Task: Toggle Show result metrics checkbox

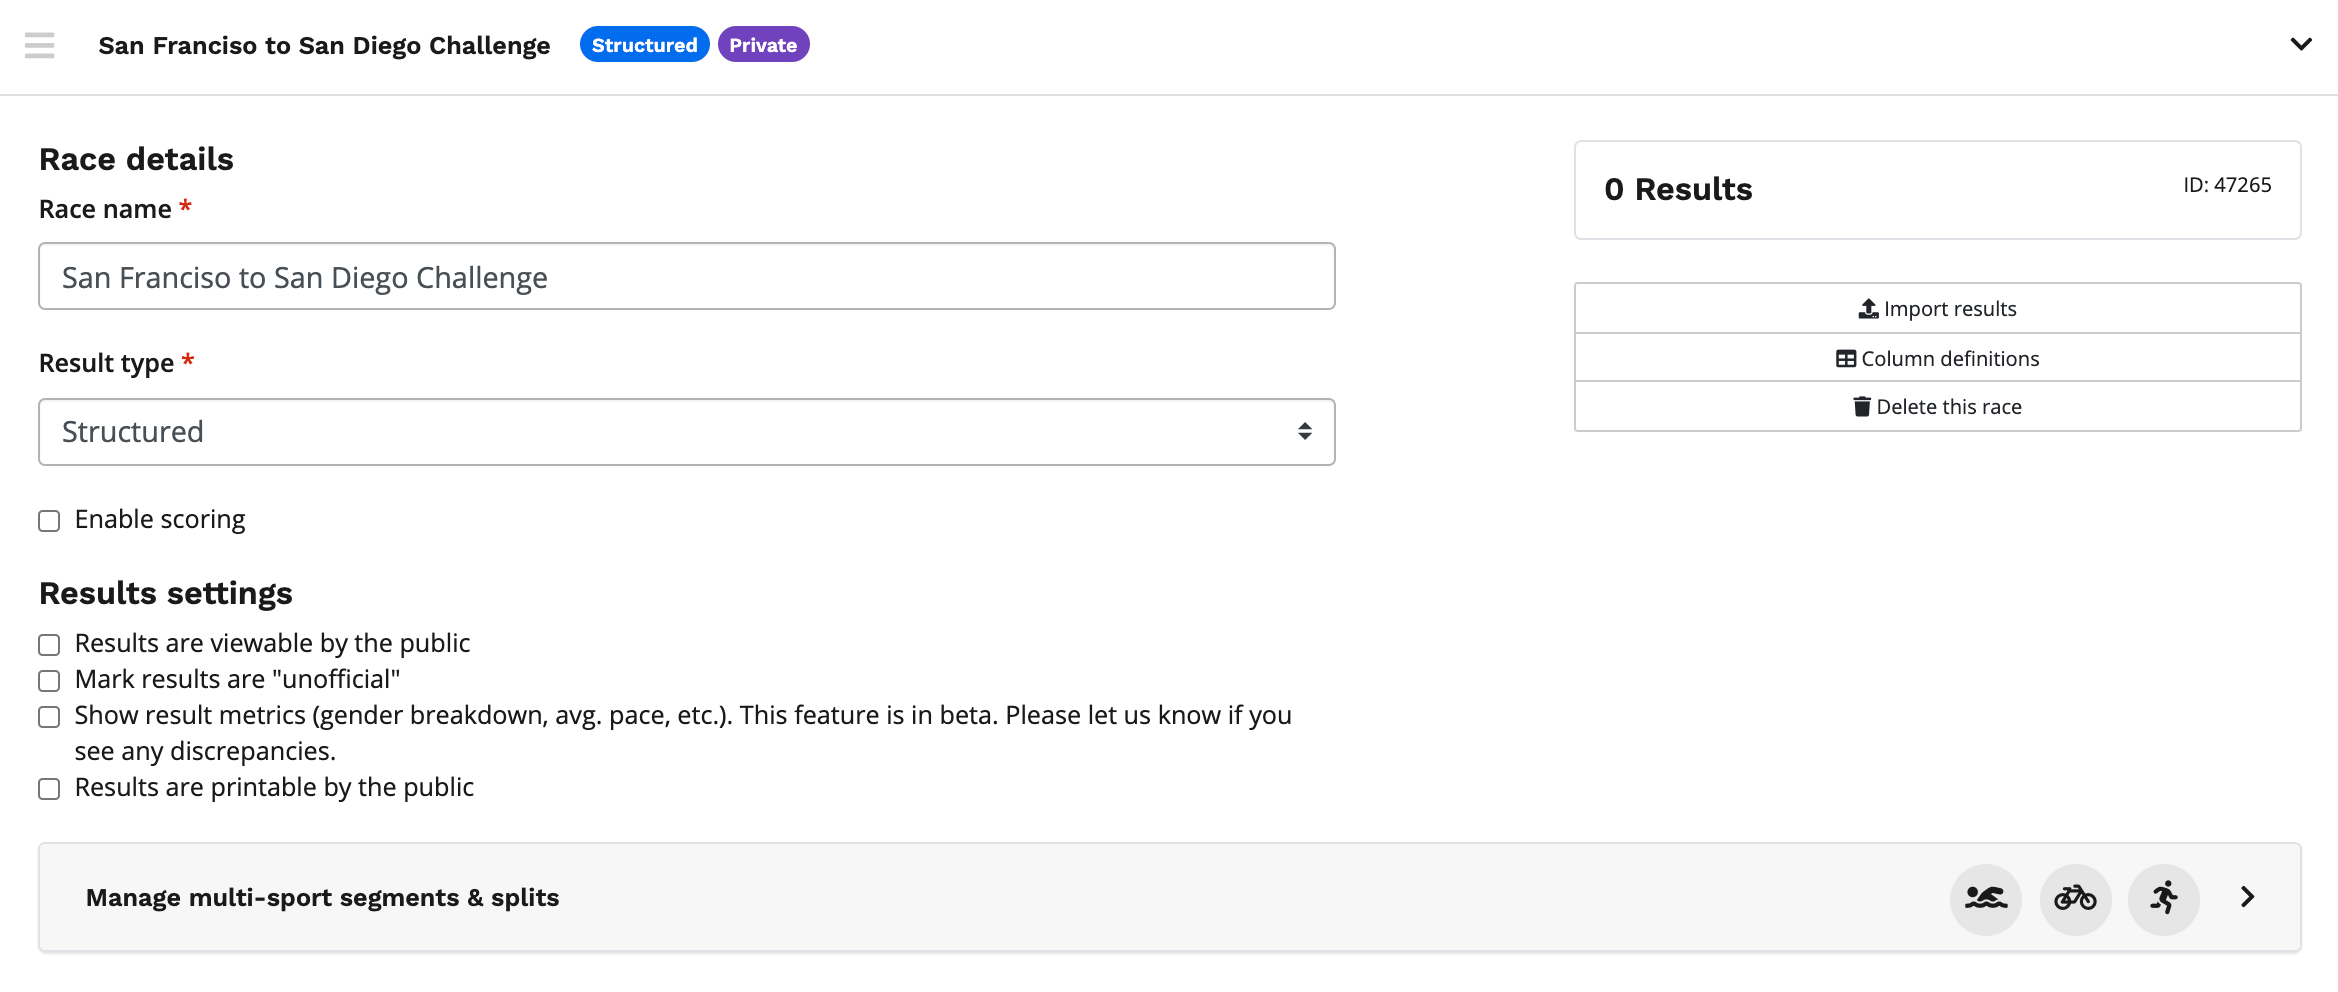Action: click(x=49, y=717)
